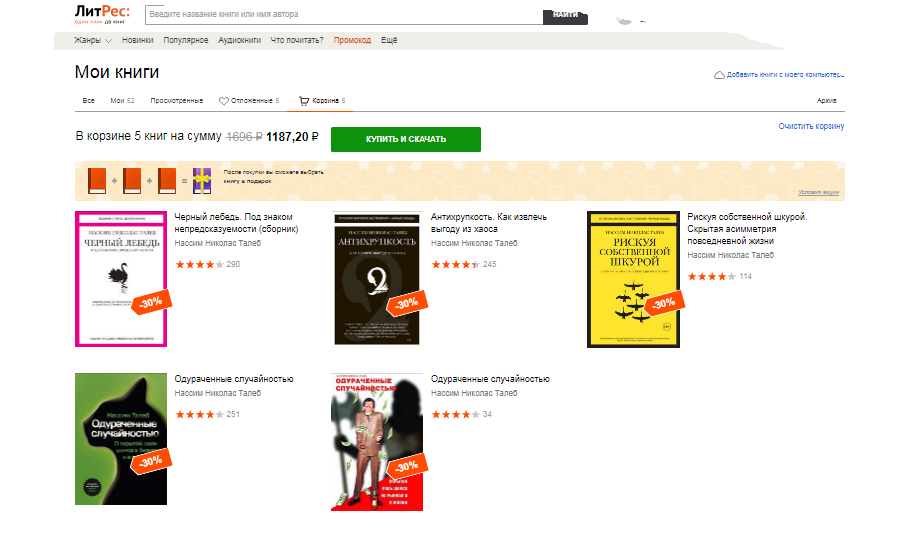Click the star rating of Антихрупкость
The height and width of the screenshot is (548, 916).
[x=456, y=265]
